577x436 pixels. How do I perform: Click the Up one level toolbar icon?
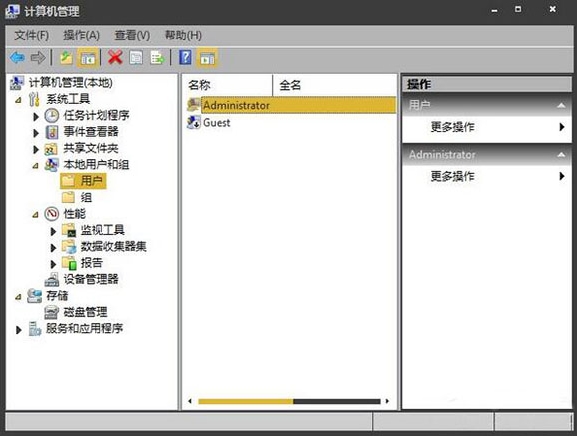click(66, 58)
